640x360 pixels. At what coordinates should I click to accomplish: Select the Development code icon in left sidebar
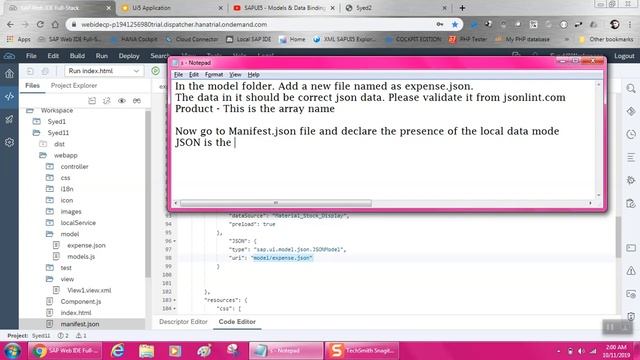tap(9, 97)
